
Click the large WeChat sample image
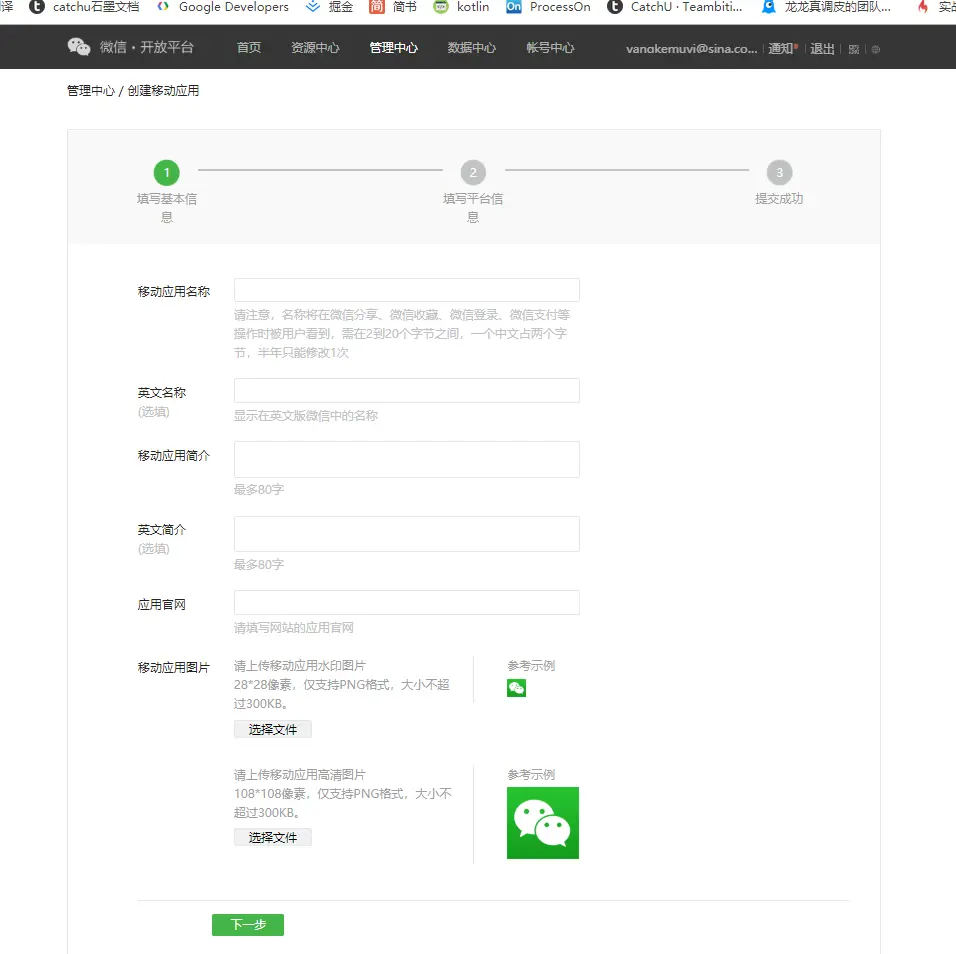(x=542, y=823)
